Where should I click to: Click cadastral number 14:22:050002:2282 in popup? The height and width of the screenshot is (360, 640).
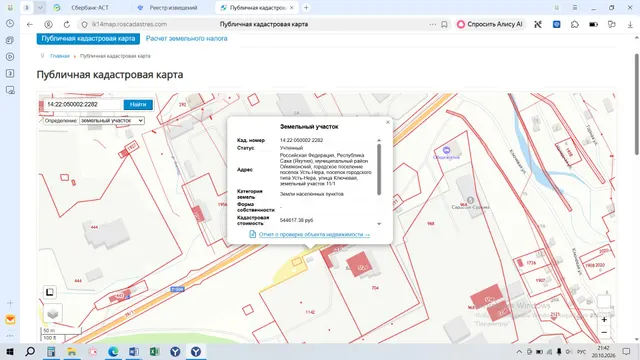[x=301, y=140]
